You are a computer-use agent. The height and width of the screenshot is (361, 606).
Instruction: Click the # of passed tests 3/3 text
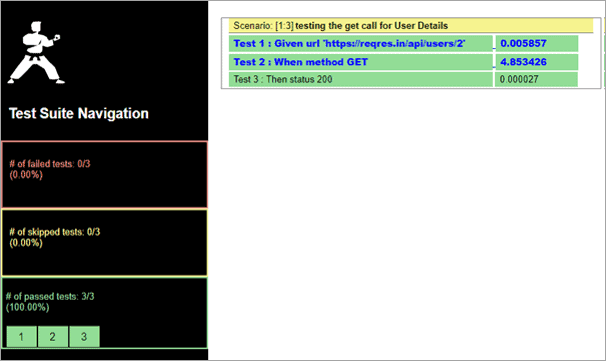pyautogui.click(x=50, y=302)
